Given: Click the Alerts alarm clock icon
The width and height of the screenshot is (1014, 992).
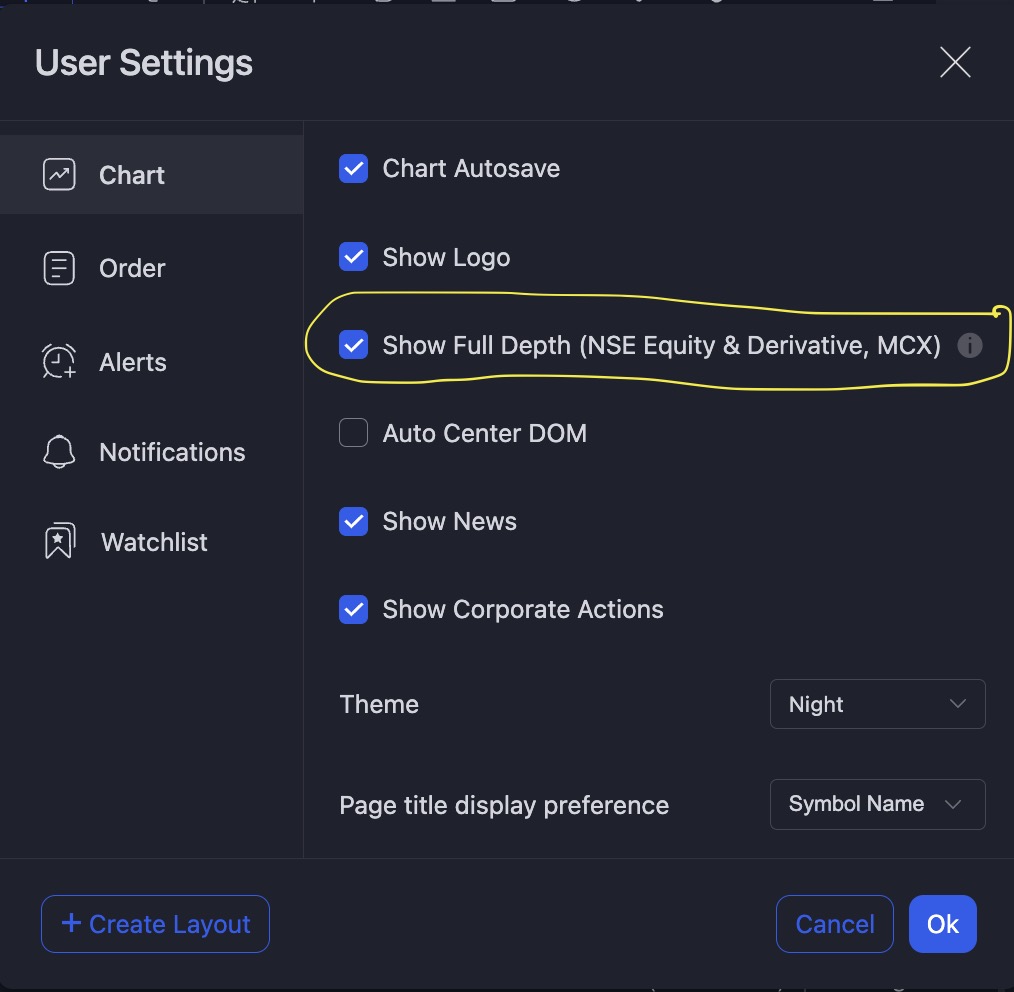Looking at the screenshot, I should [59, 362].
